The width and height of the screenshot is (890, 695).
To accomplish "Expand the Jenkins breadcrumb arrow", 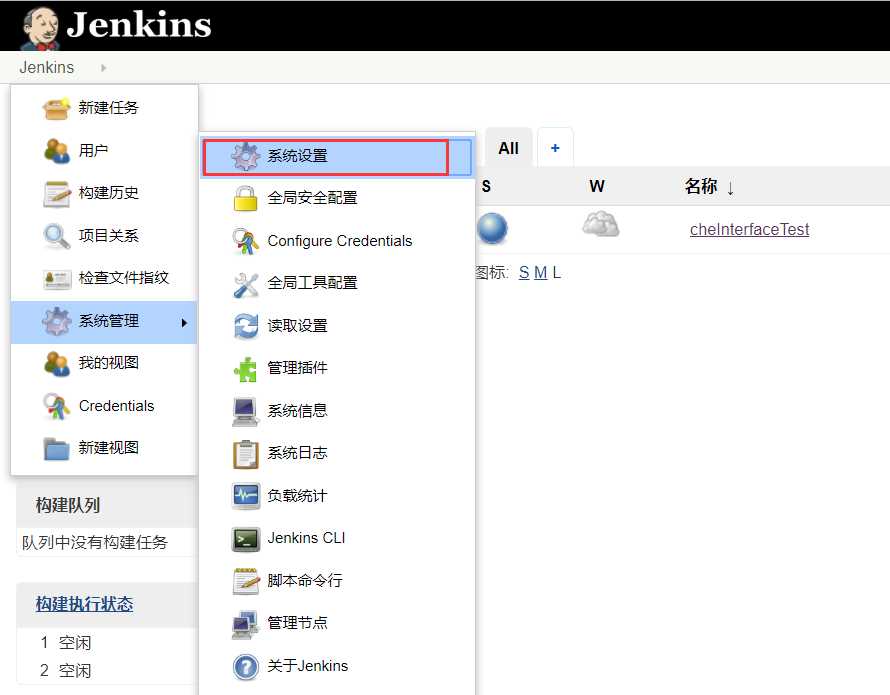I will pyautogui.click(x=103, y=68).
